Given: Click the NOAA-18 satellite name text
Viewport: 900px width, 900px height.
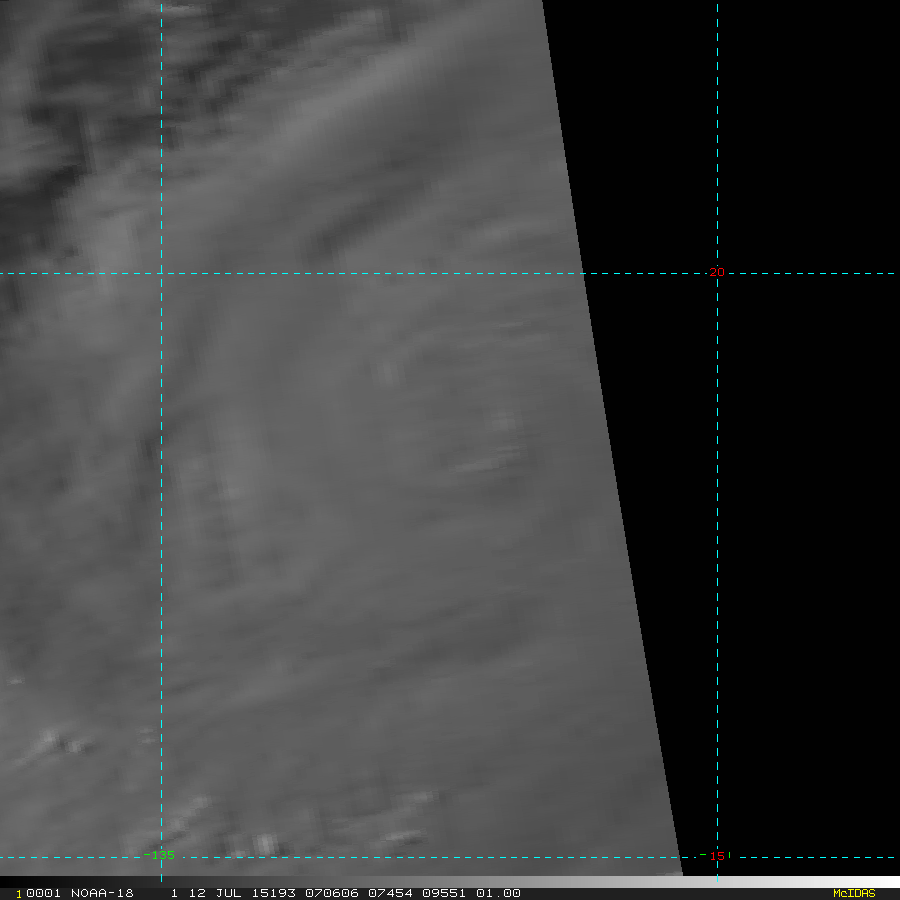Looking at the screenshot, I should pos(101,893).
